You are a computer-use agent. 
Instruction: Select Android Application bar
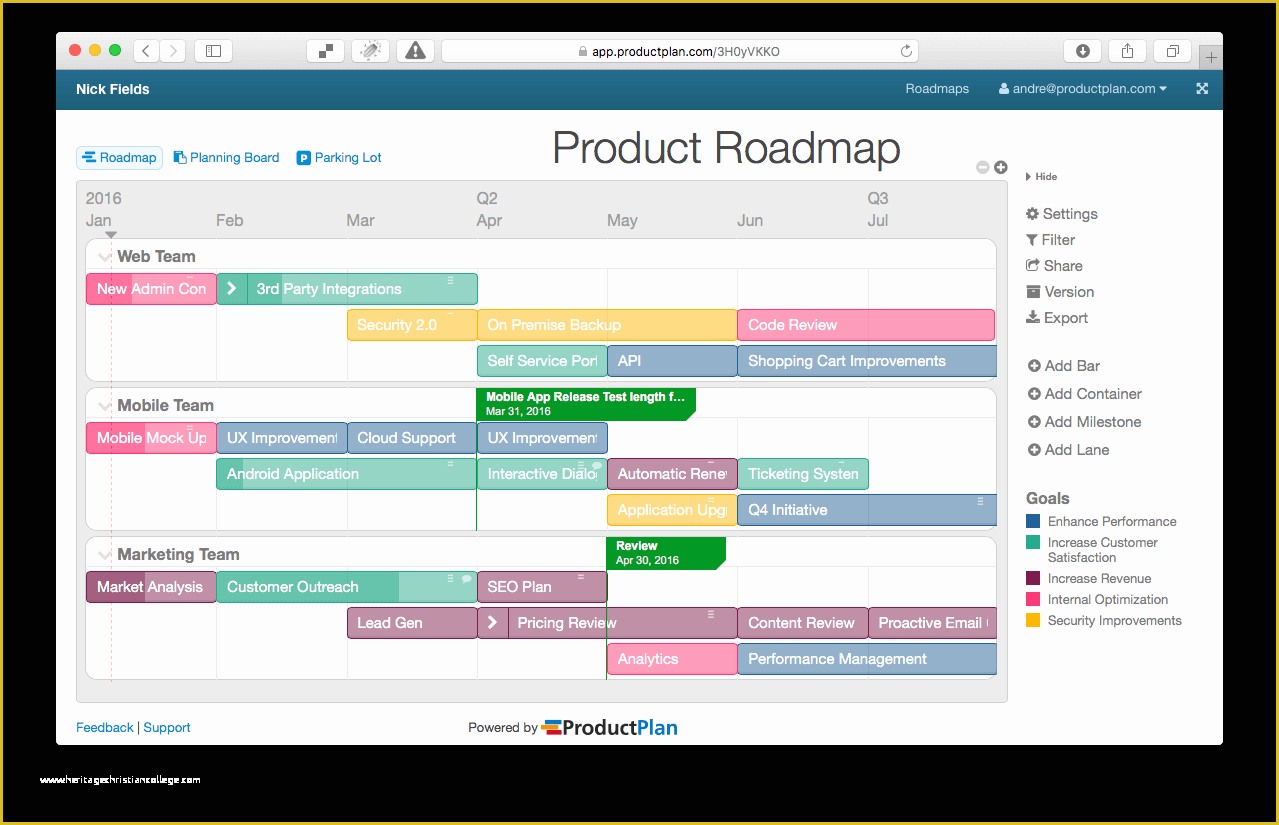click(x=346, y=474)
